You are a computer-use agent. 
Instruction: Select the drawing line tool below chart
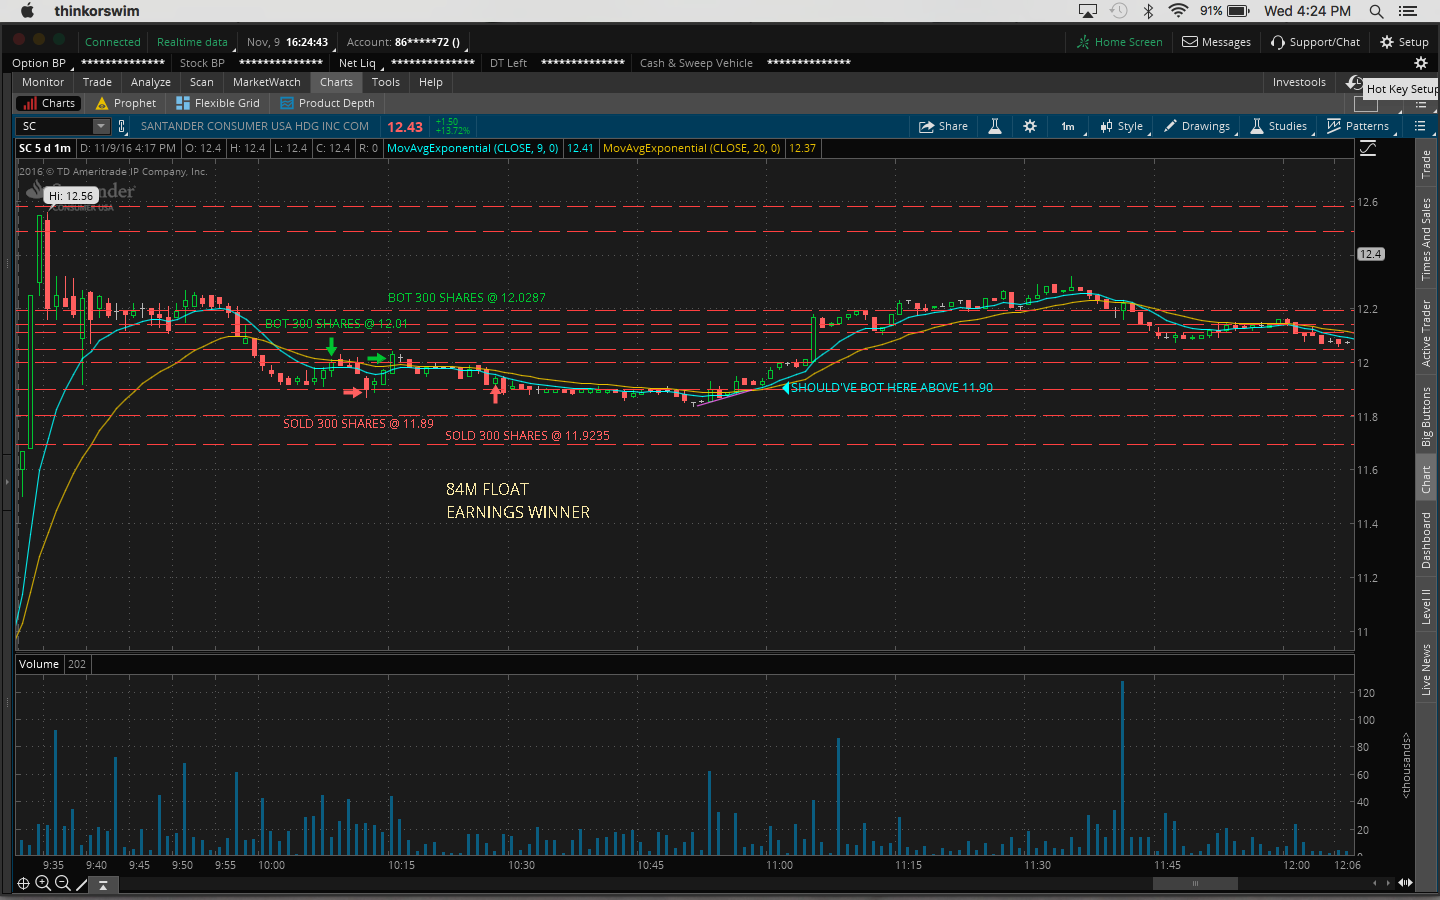(82, 883)
